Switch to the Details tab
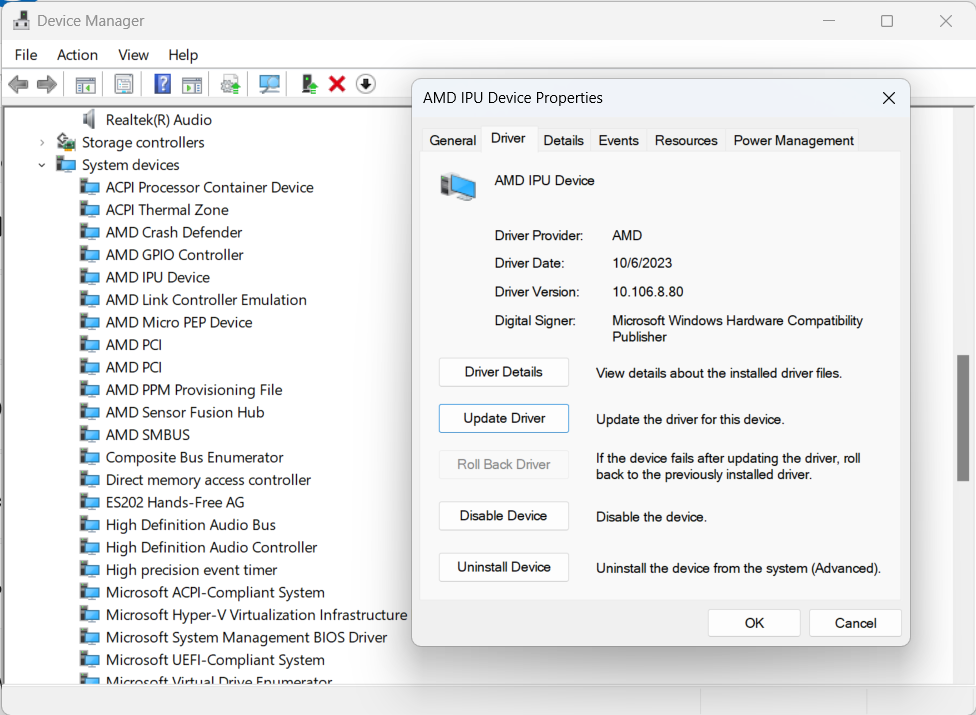 click(x=563, y=141)
